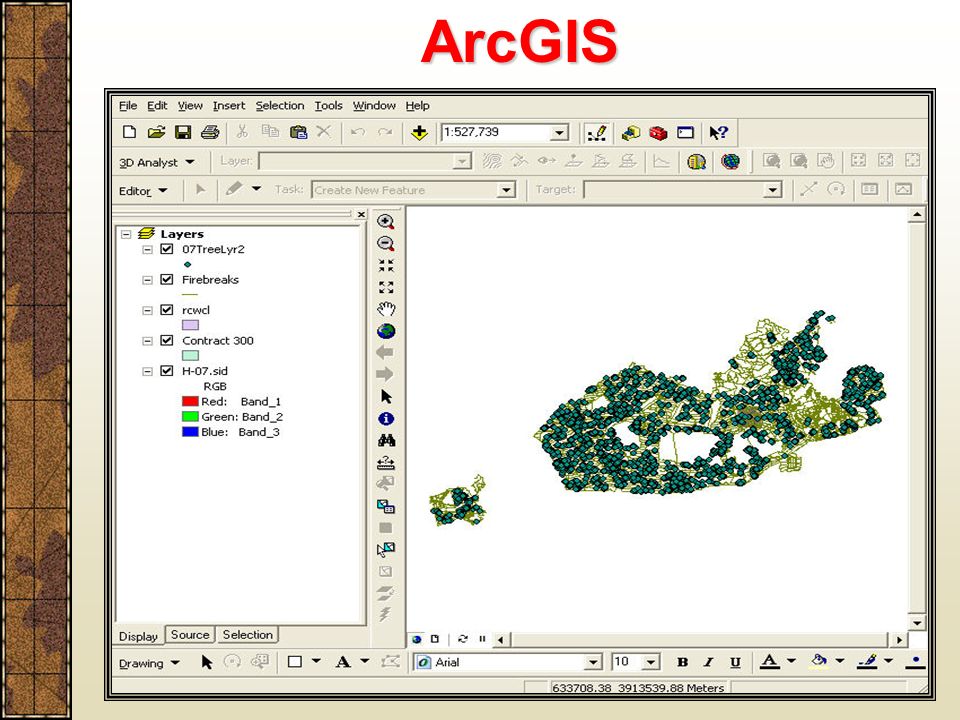
Task: Open the Drawing menu dropdown
Action: coord(149,663)
